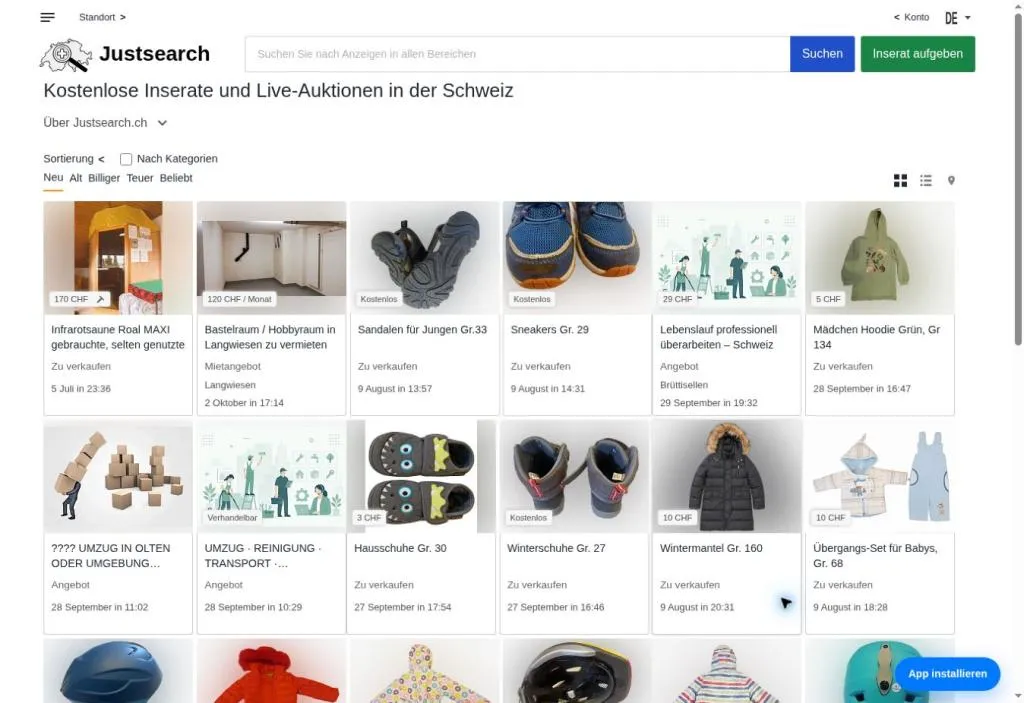
Task: Open the Mädchen Hoodie Grün photo
Action: (880, 258)
